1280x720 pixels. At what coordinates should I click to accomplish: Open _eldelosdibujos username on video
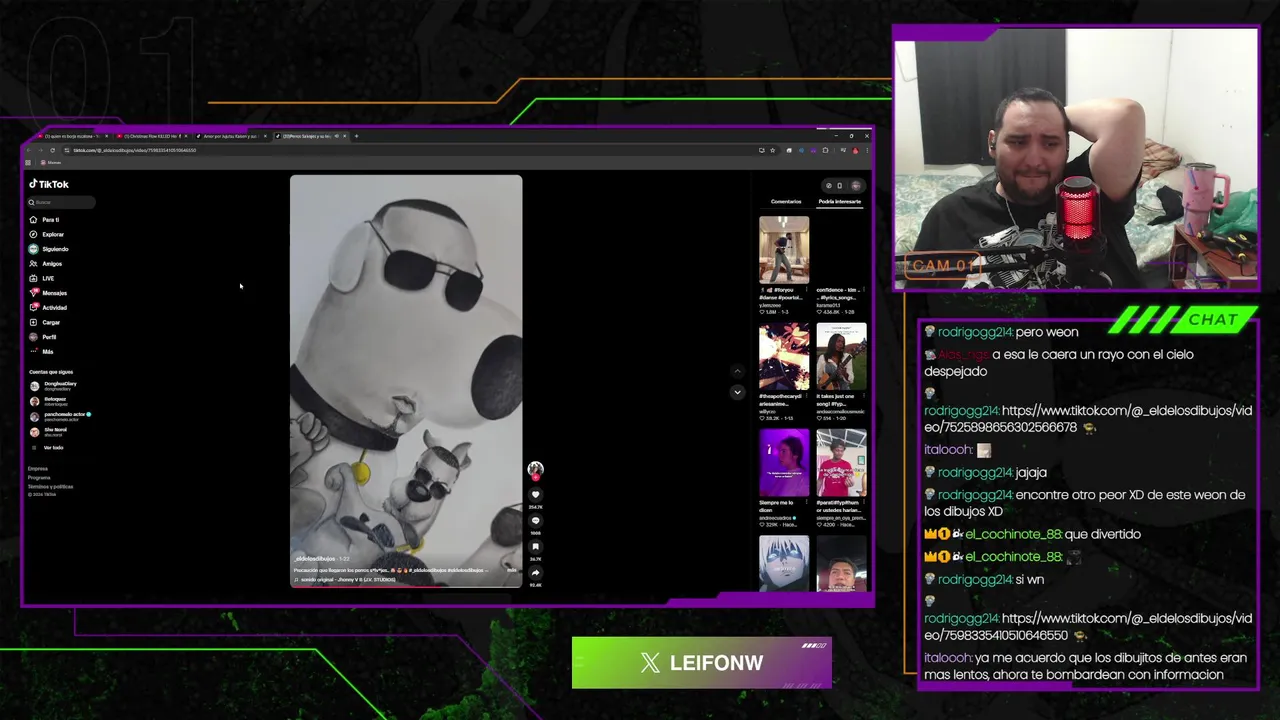[x=314, y=559]
